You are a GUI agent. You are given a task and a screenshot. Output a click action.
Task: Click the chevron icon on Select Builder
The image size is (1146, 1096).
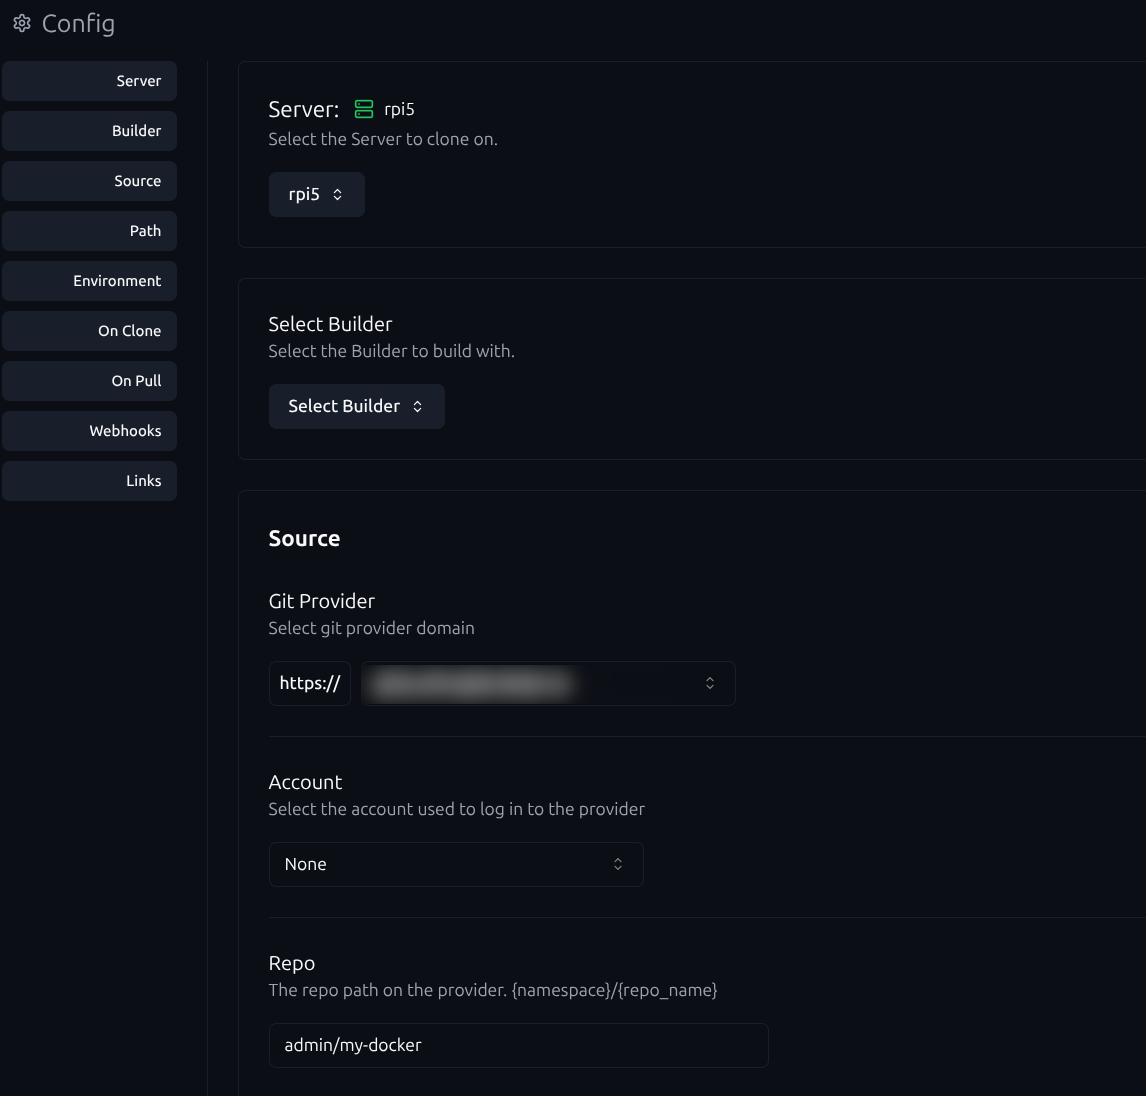(x=418, y=406)
